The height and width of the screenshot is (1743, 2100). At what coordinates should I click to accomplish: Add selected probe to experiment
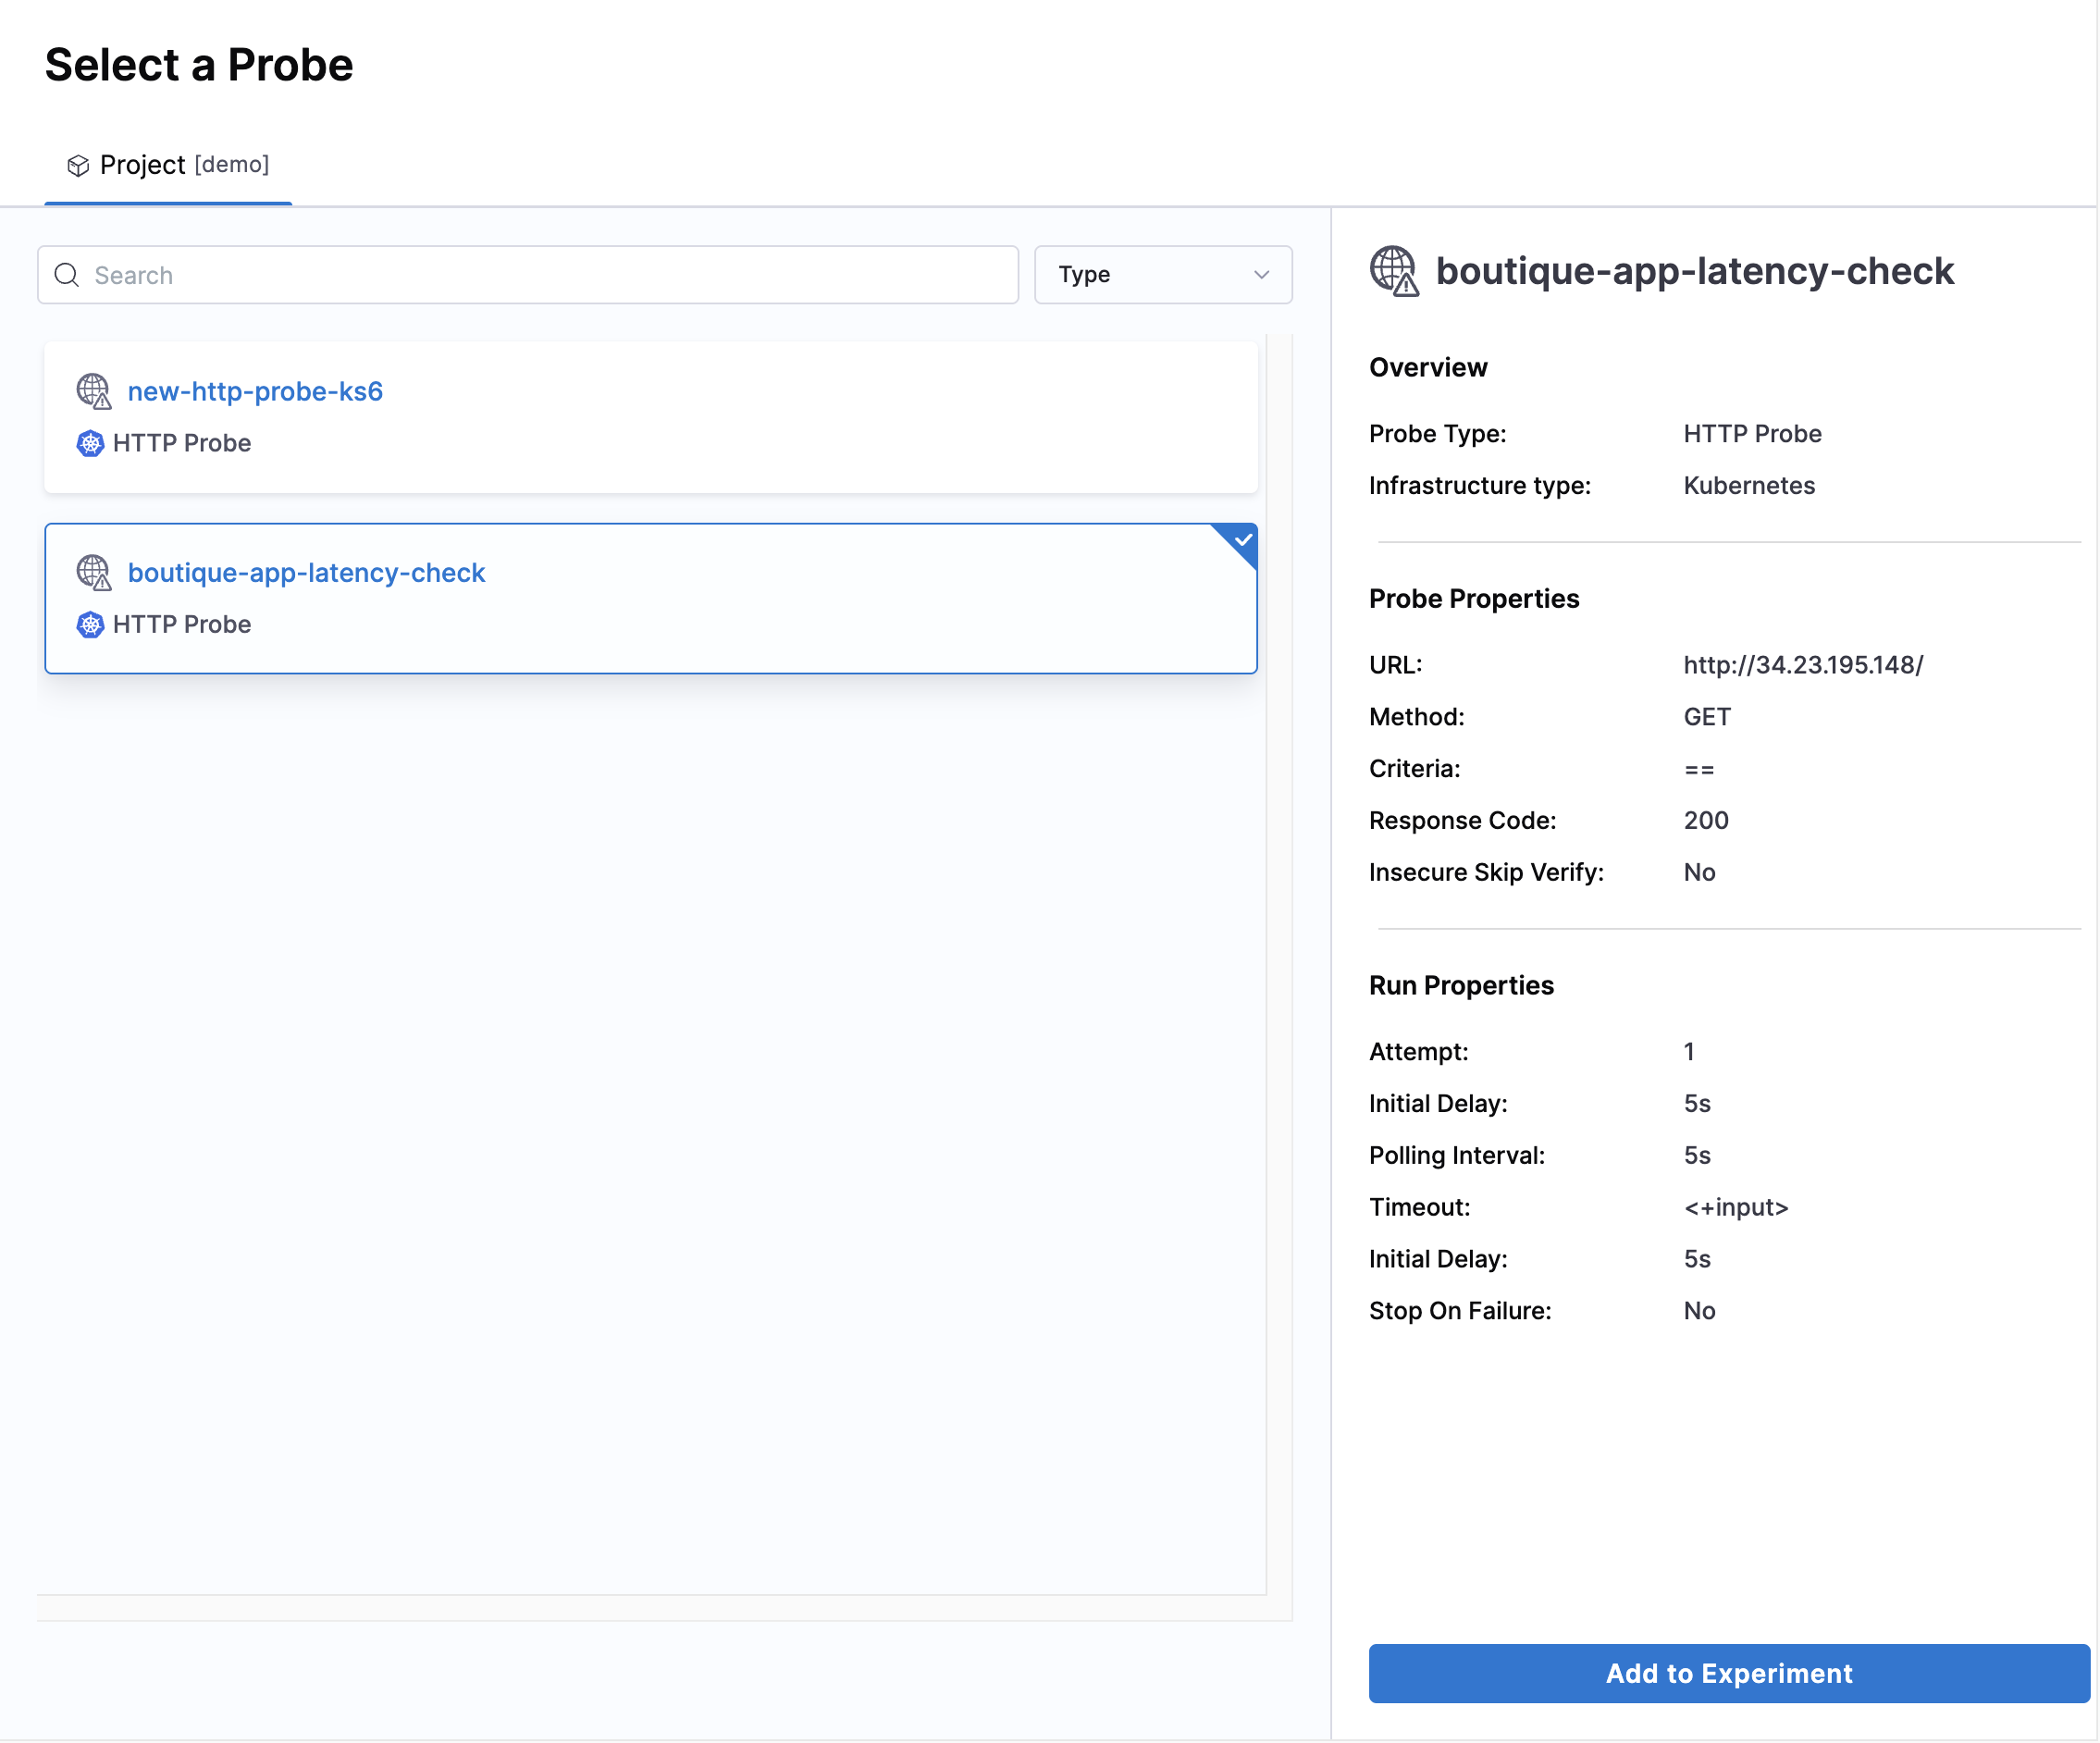pos(1728,1673)
